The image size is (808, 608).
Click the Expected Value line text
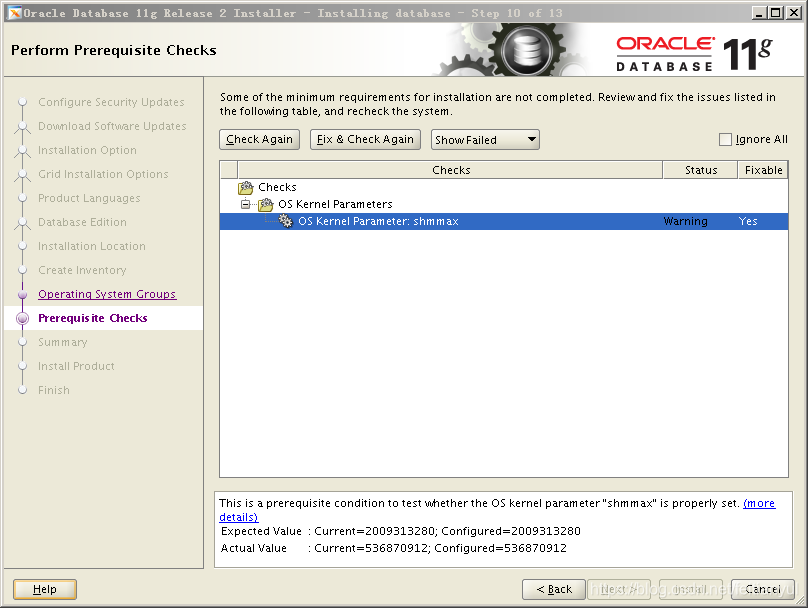click(401, 531)
